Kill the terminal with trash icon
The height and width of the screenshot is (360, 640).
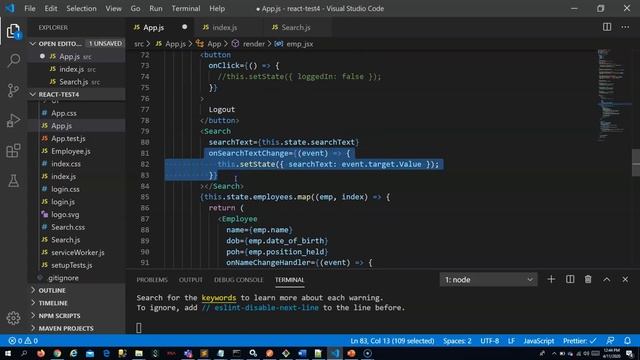coord(588,280)
